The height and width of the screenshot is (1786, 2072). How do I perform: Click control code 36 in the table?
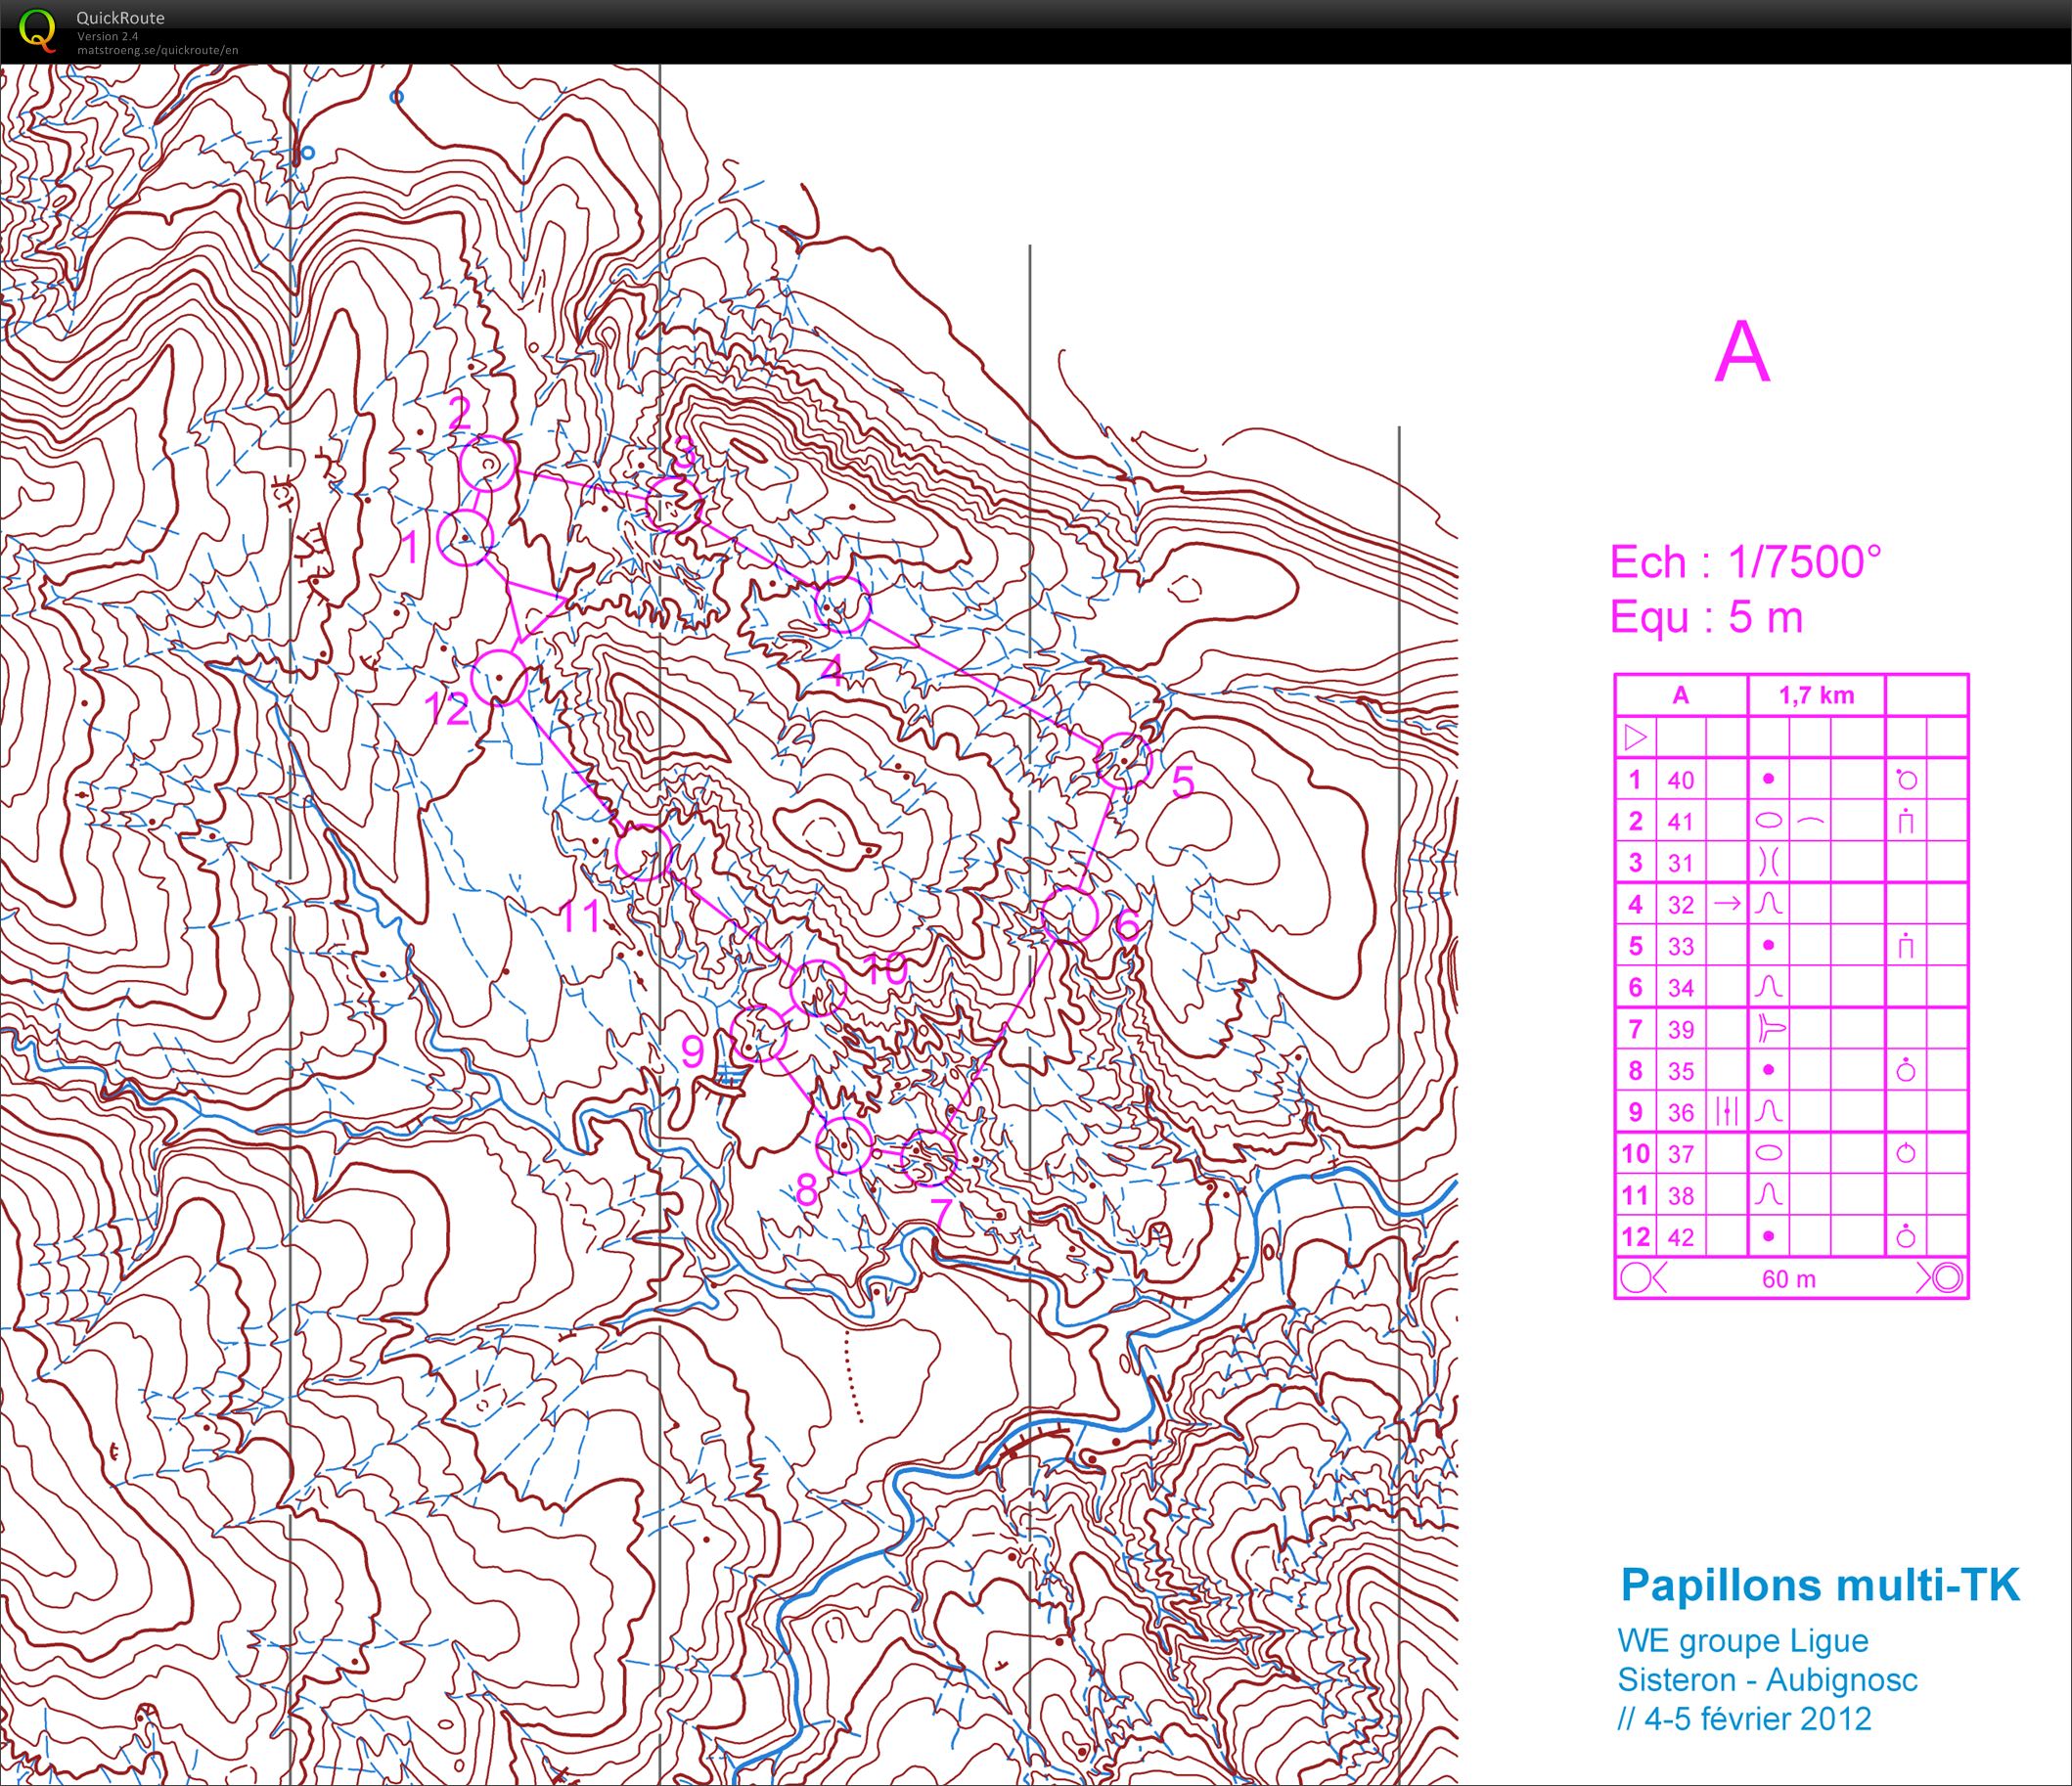[x=1681, y=1113]
